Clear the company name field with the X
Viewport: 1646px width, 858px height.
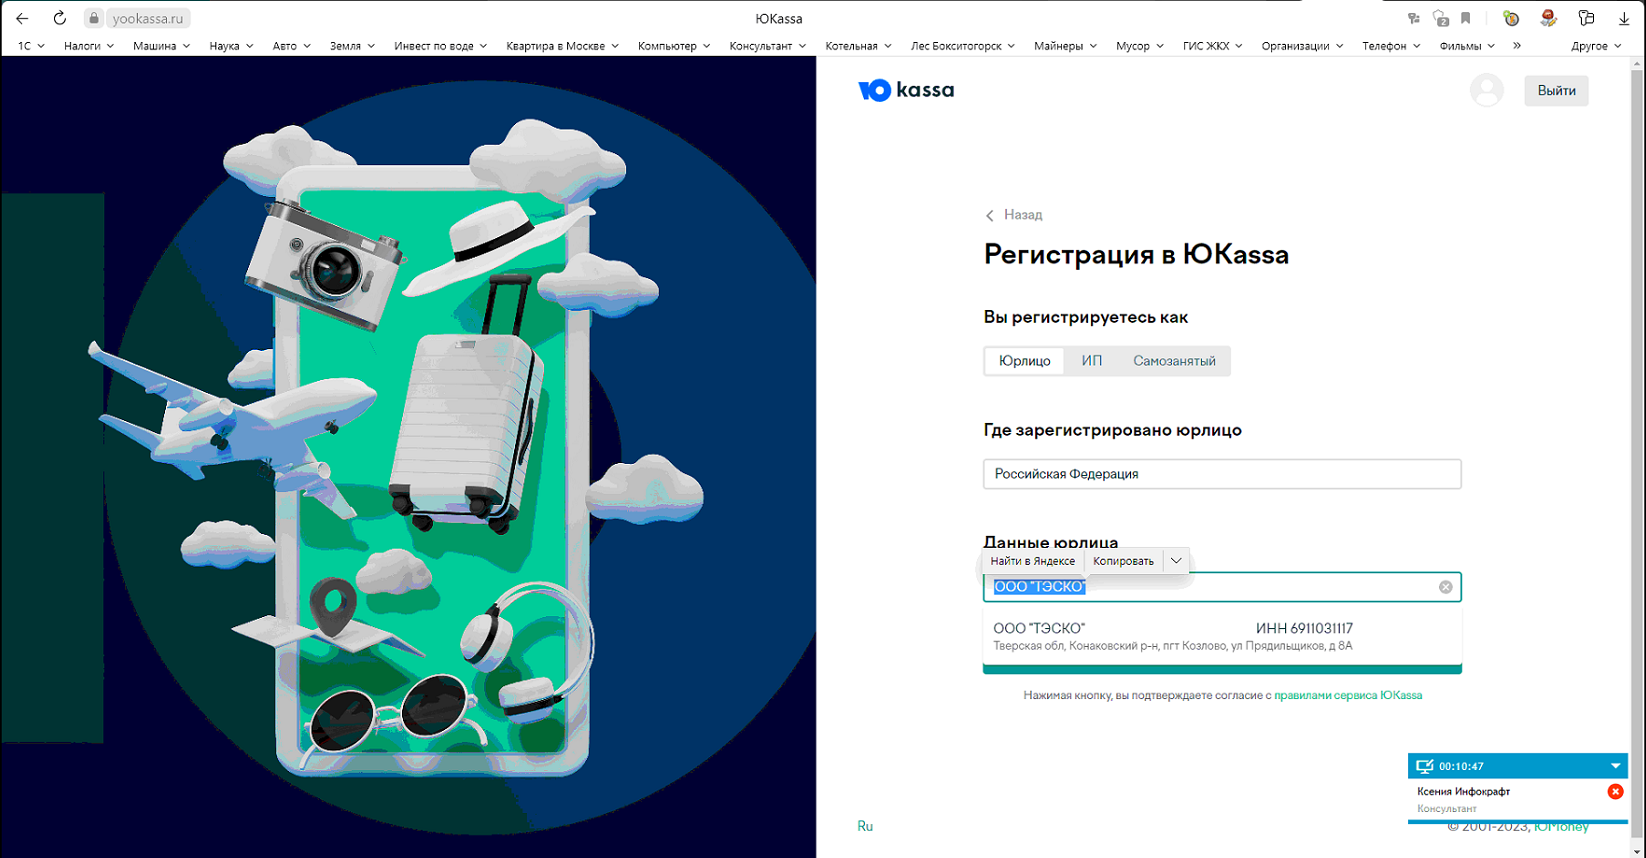1445,587
